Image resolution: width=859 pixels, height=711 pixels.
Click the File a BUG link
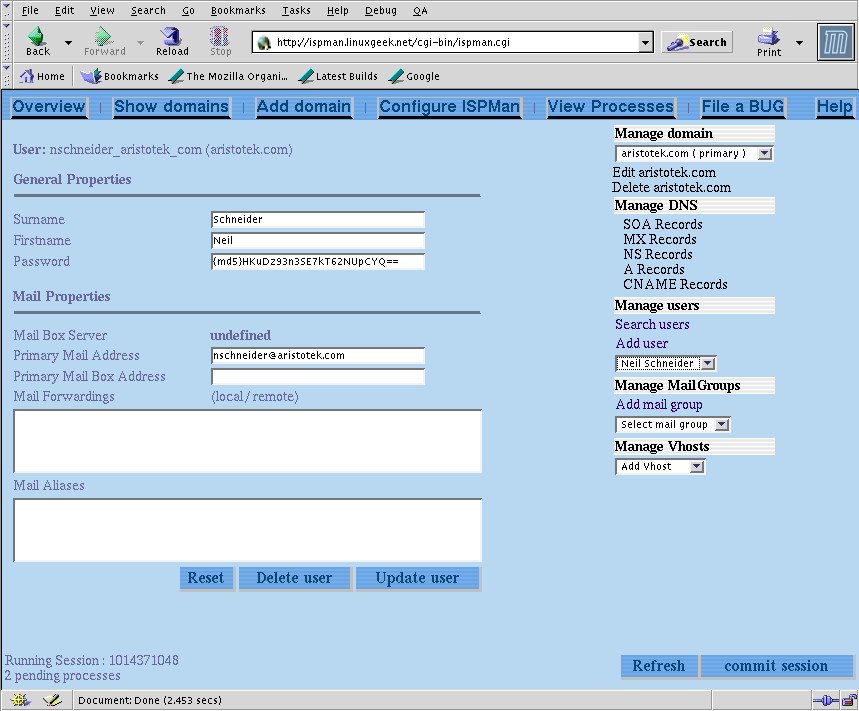(743, 106)
